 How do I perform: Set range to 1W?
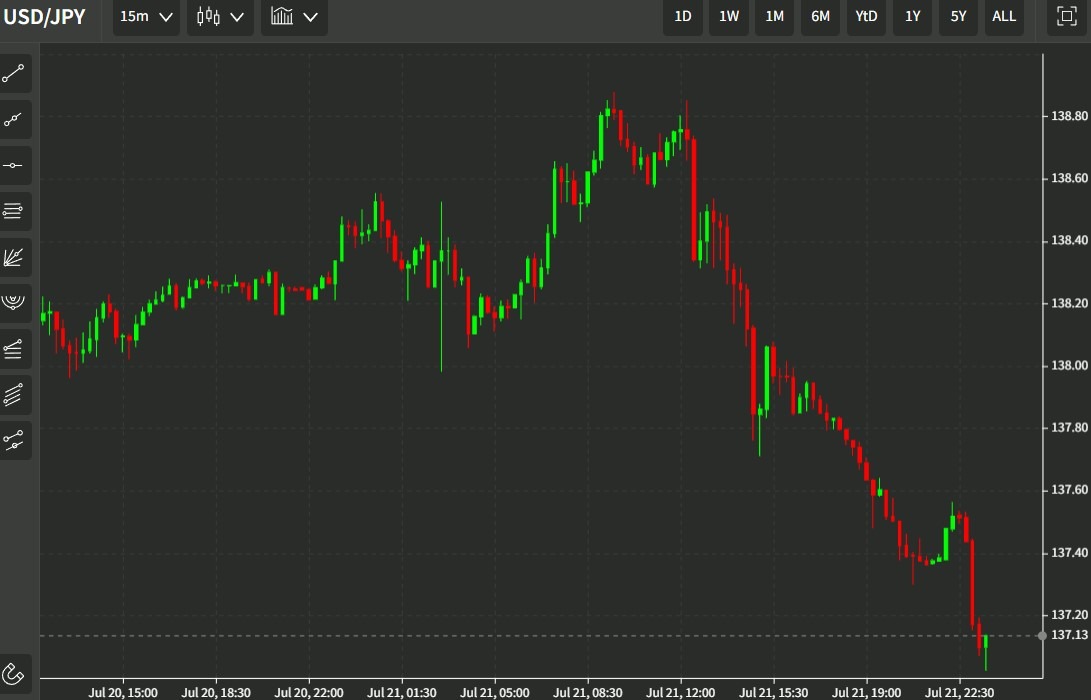click(728, 16)
